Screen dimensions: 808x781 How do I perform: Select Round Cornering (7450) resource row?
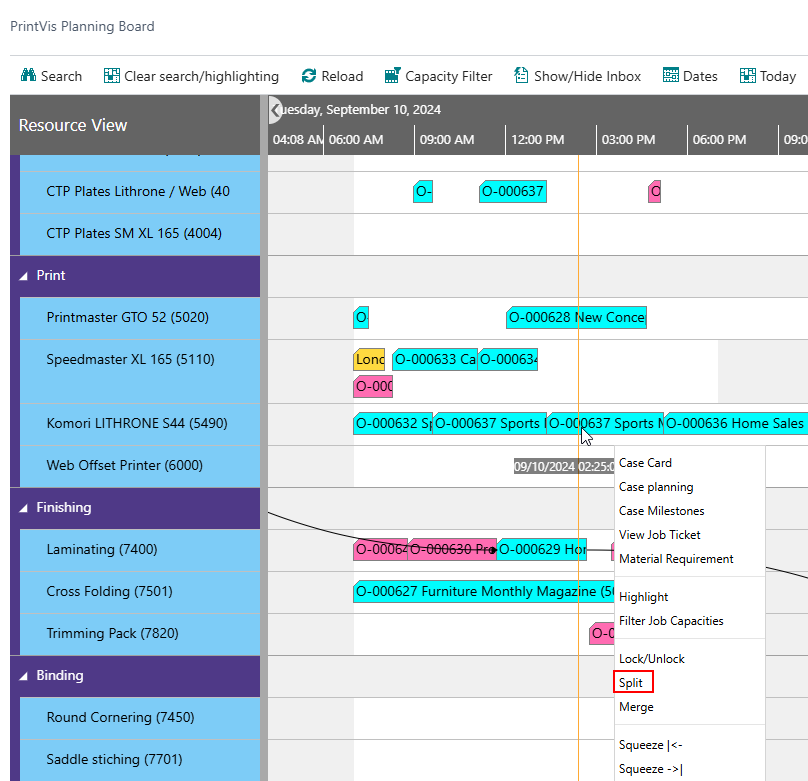point(140,718)
